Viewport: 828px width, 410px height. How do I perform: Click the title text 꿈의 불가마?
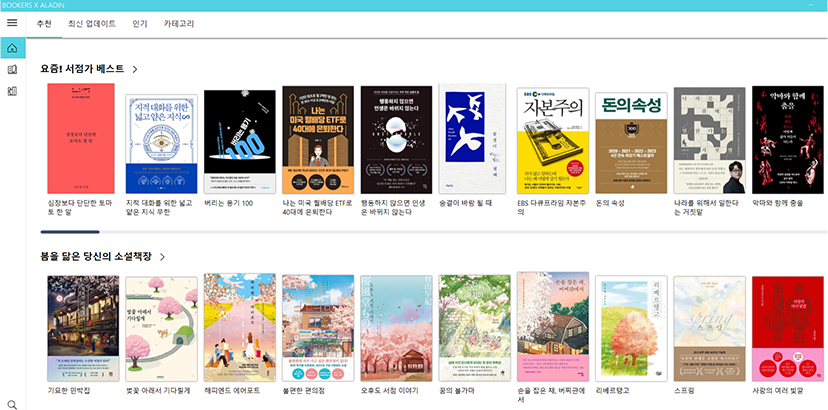[x=457, y=391]
